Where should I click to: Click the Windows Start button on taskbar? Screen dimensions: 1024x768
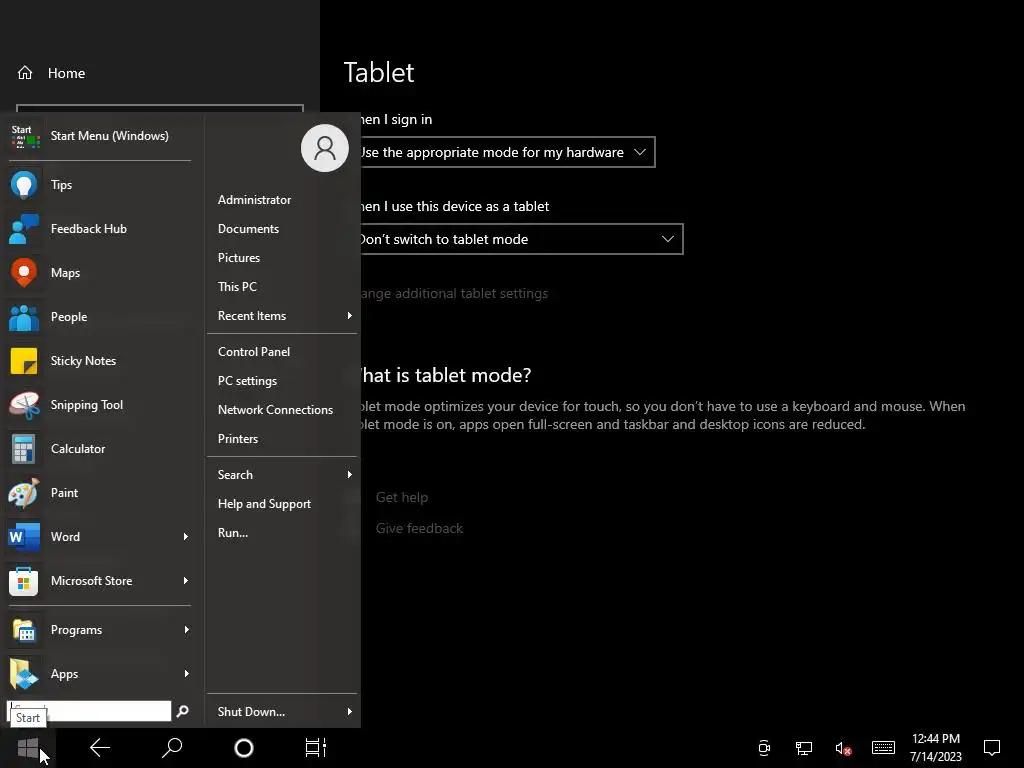tap(27, 748)
